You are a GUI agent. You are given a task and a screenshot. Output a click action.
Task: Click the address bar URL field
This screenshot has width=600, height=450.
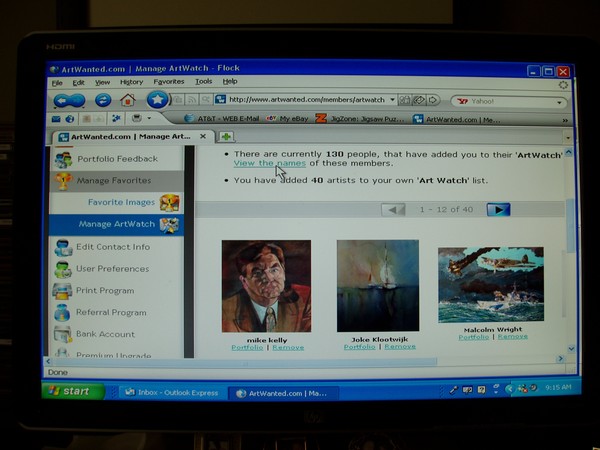pos(306,100)
